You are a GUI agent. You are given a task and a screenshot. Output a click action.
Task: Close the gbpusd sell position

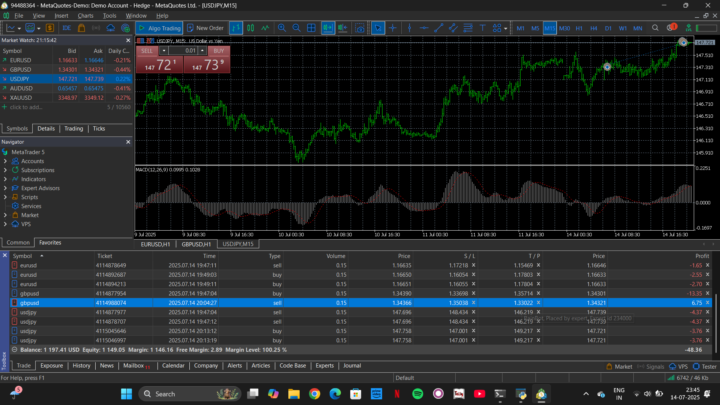708,303
